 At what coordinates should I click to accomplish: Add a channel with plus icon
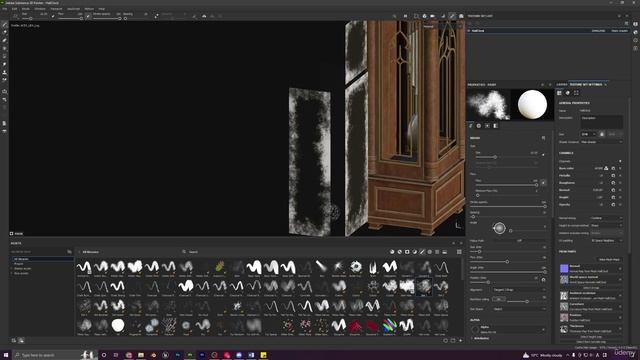tap(620, 161)
